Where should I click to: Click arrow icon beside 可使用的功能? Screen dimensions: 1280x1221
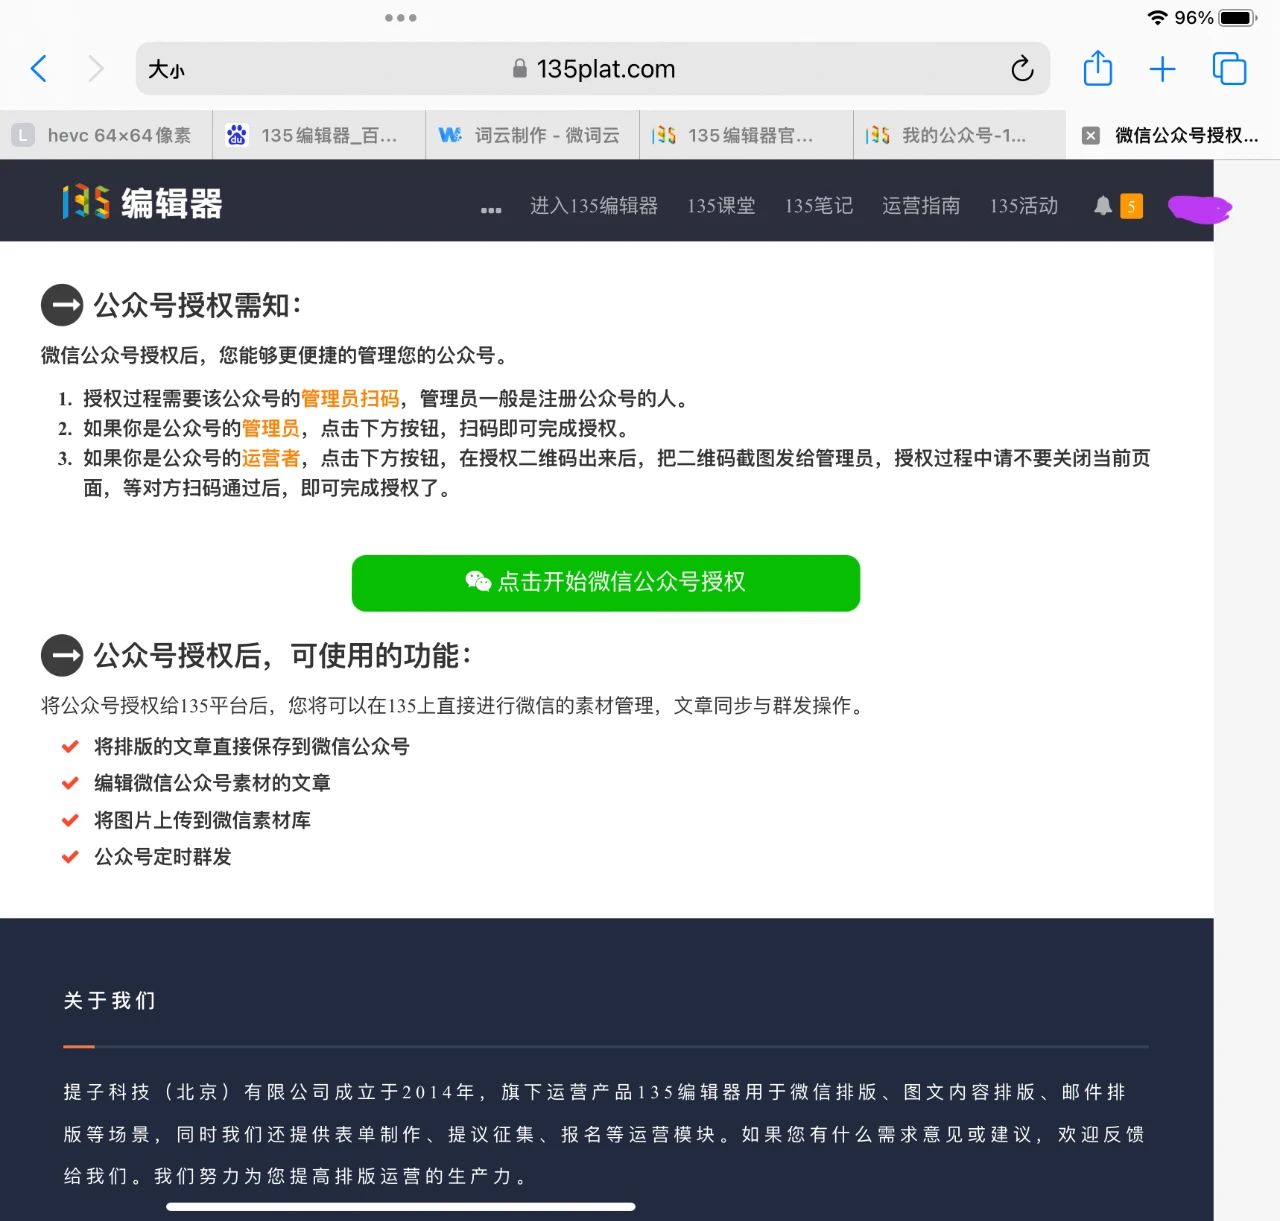pyautogui.click(x=62, y=656)
